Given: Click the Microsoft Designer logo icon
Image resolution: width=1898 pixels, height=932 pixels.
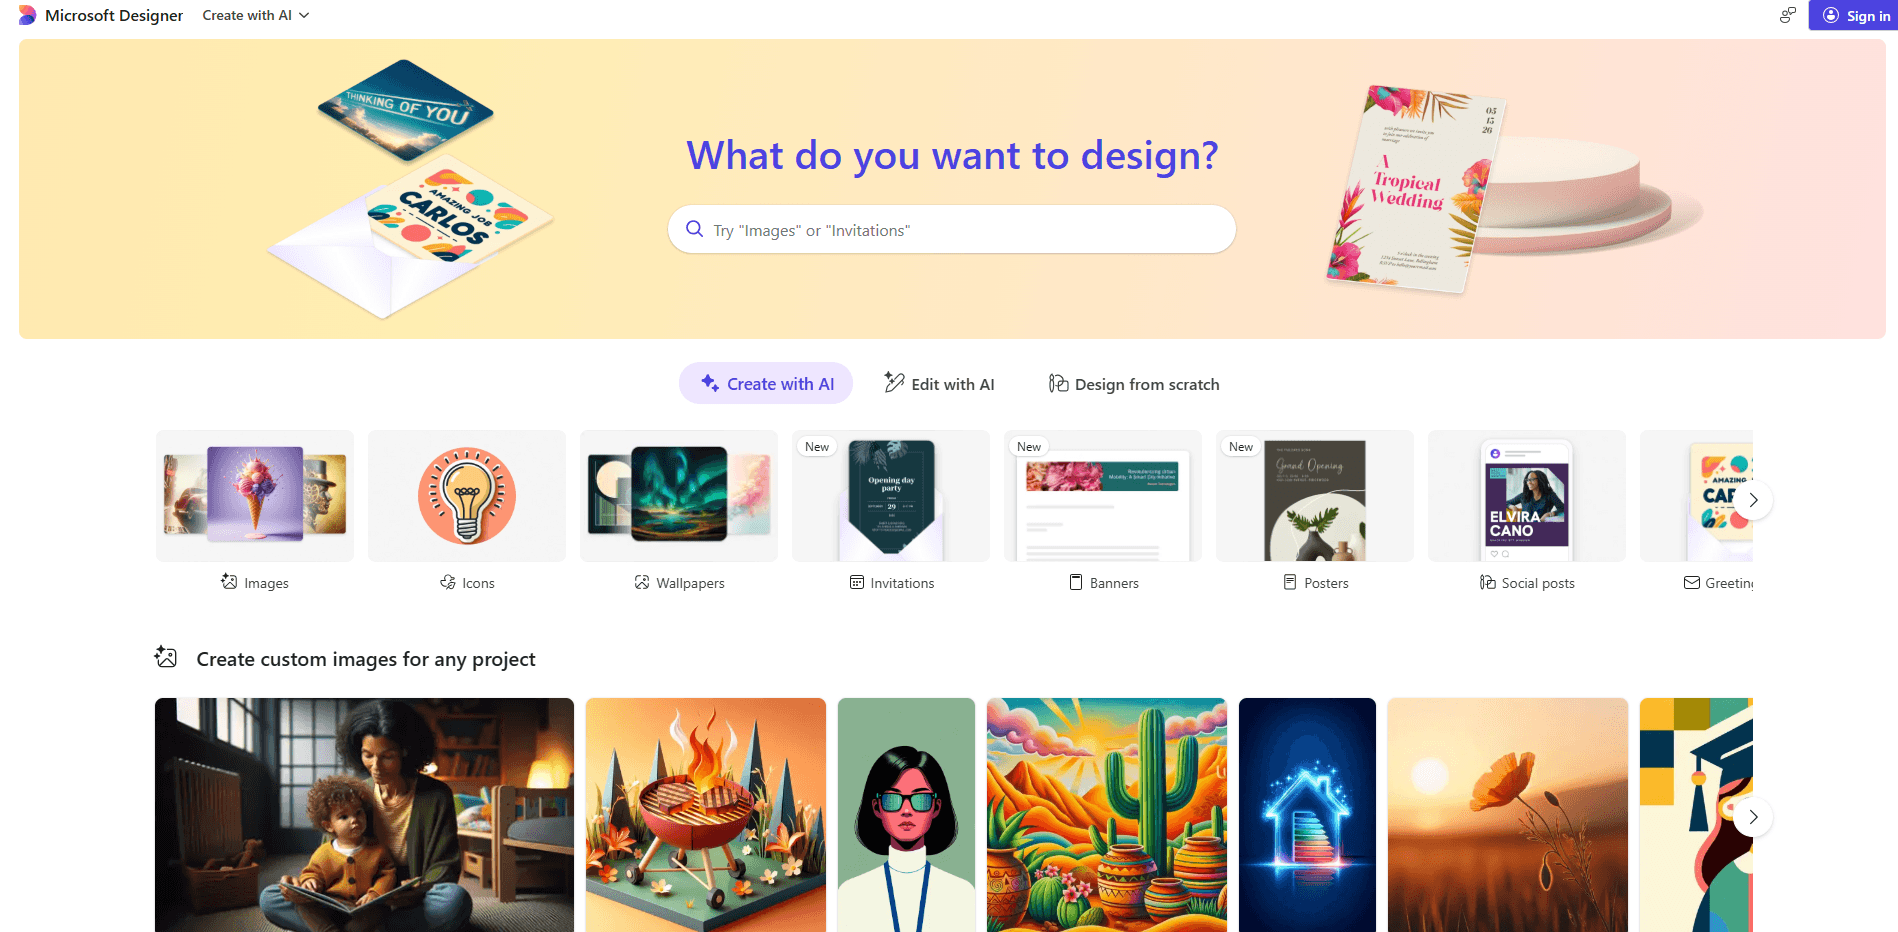Looking at the screenshot, I should pos(27,15).
